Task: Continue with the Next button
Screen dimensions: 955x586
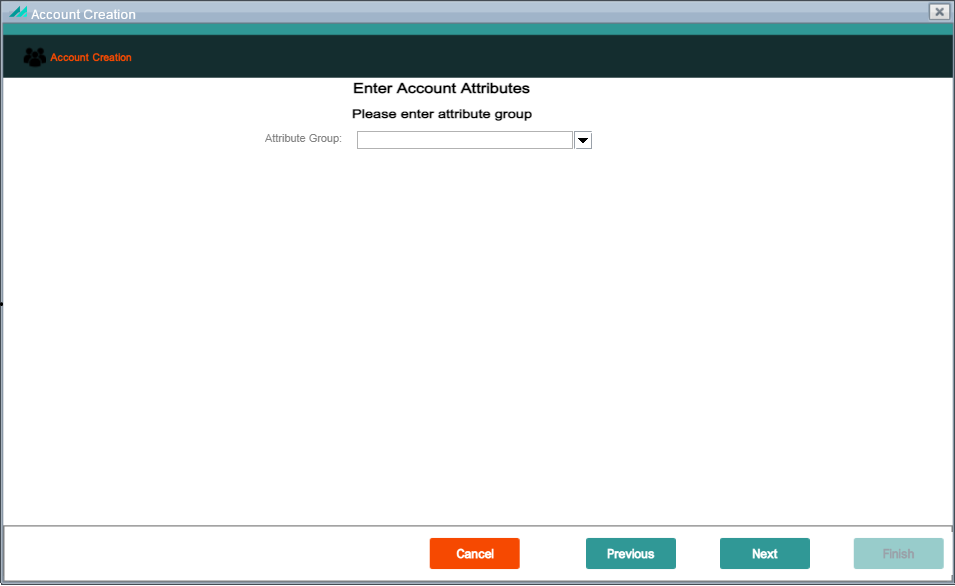Action: pyautogui.click(x=764, y=554)
